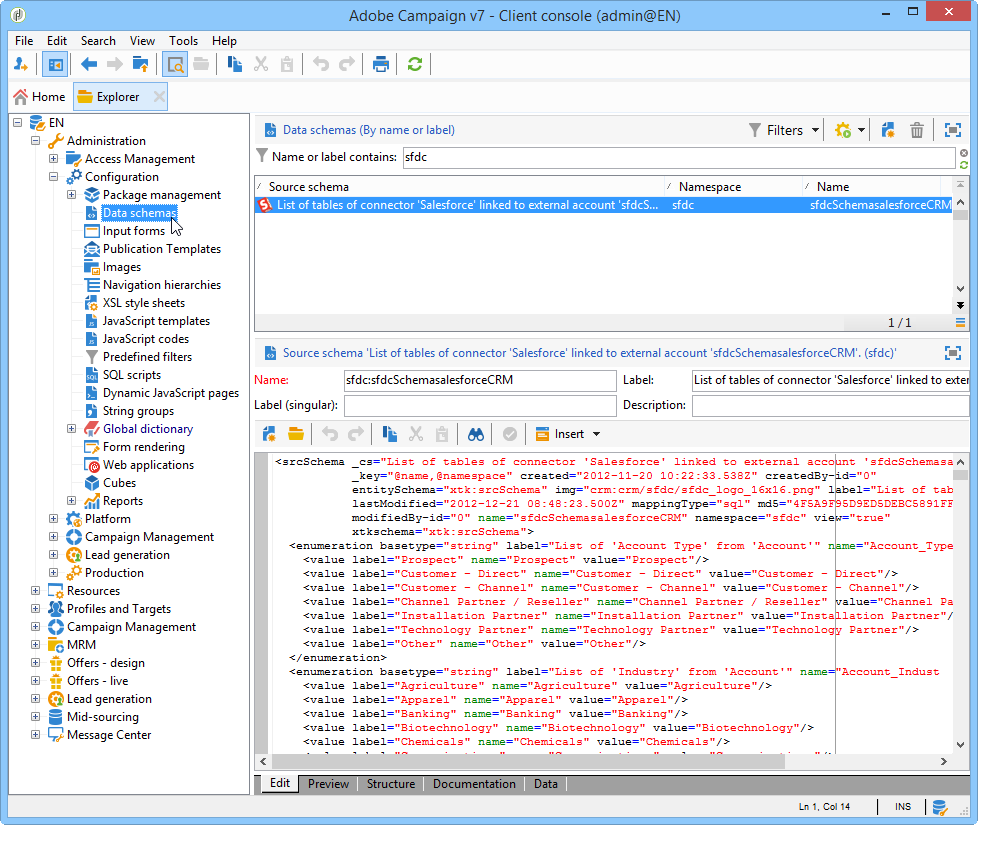Select JavaScript codes in the tree
Image resolution: width=1008 pixels, height=855 pixels.
145,339
